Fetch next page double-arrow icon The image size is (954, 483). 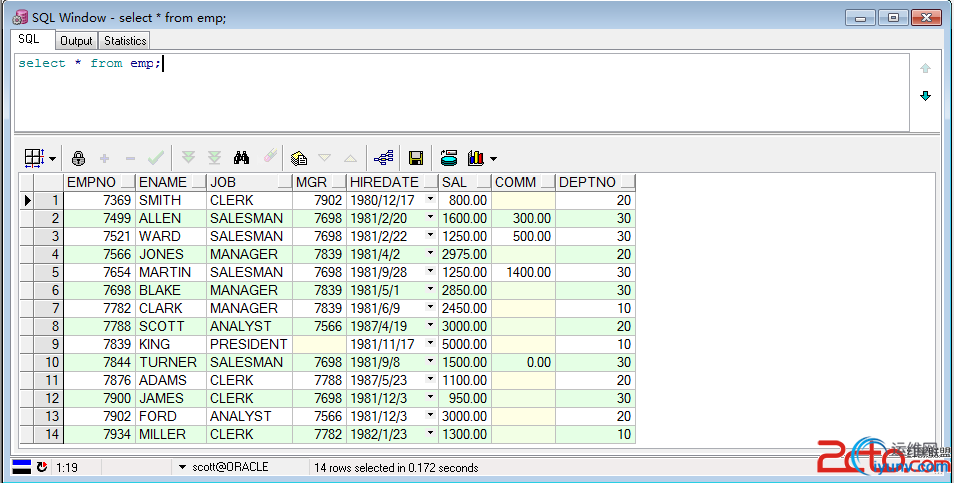click(189, 158)
